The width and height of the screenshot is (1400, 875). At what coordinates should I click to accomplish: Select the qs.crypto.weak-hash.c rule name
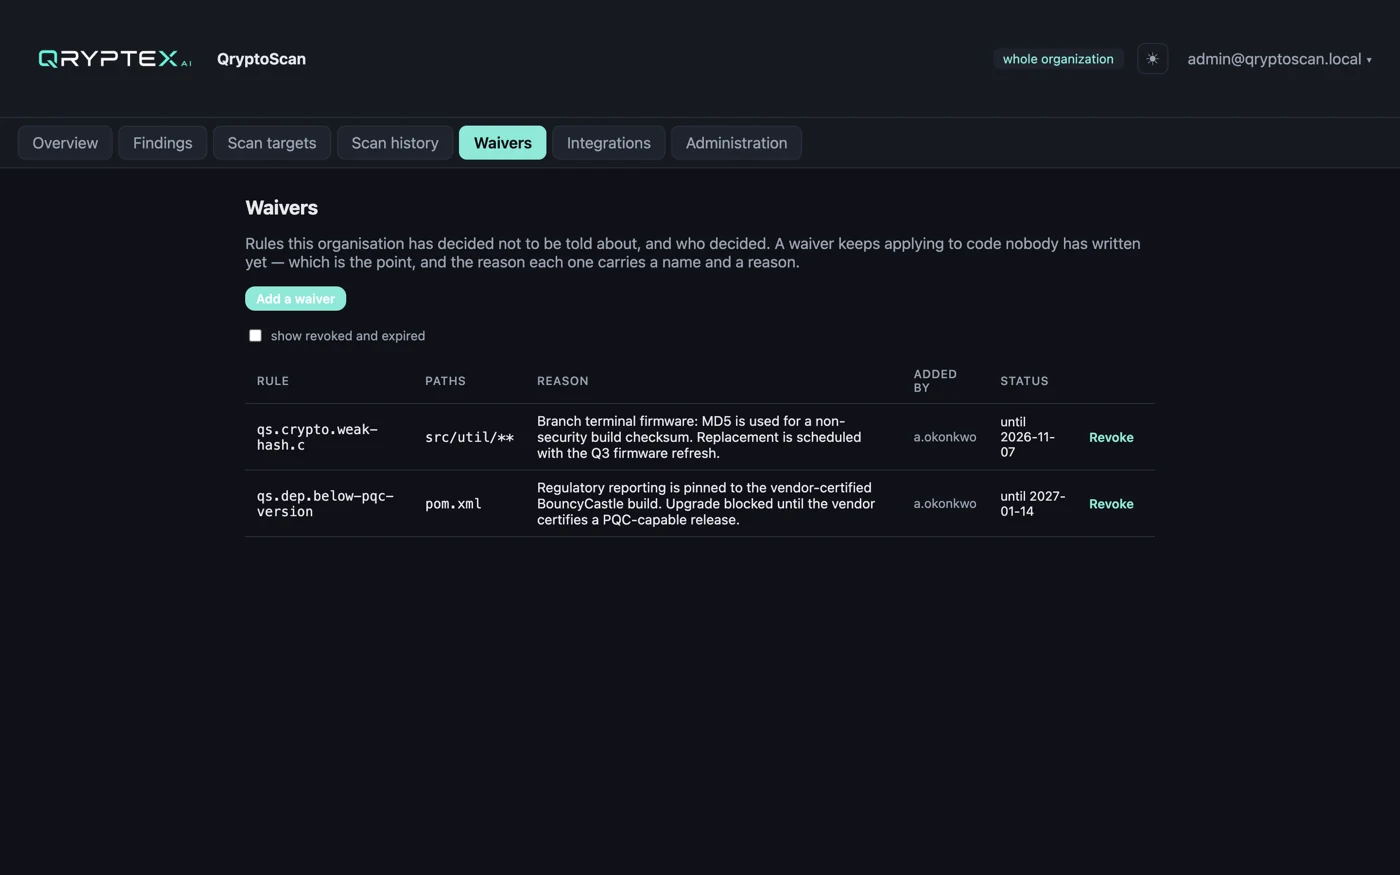[317, 437]
